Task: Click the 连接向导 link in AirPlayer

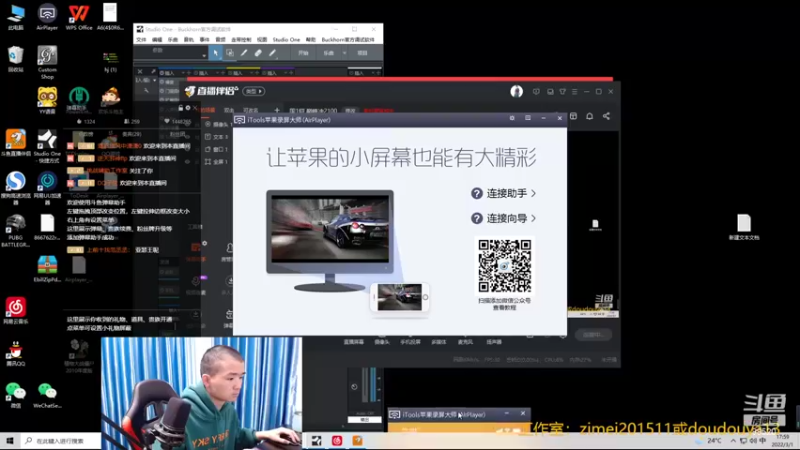Action: (503, 218)
